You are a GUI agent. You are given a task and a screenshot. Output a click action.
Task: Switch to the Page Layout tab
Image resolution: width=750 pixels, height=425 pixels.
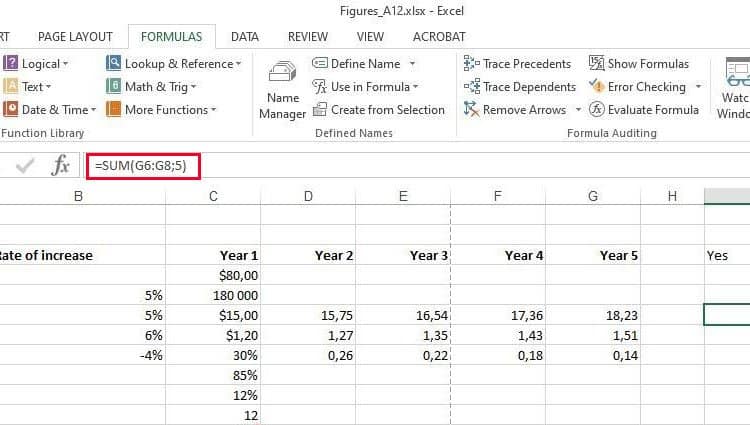pyautogui.click(x=75, y=37)
